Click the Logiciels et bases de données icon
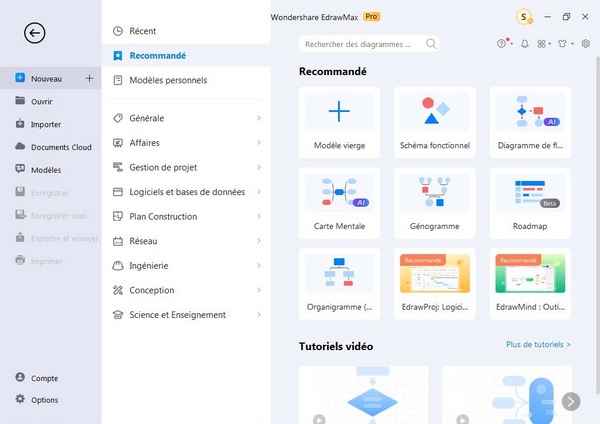Image resolution: width=600 pixels, height=424 pixels. pos(118,192)
